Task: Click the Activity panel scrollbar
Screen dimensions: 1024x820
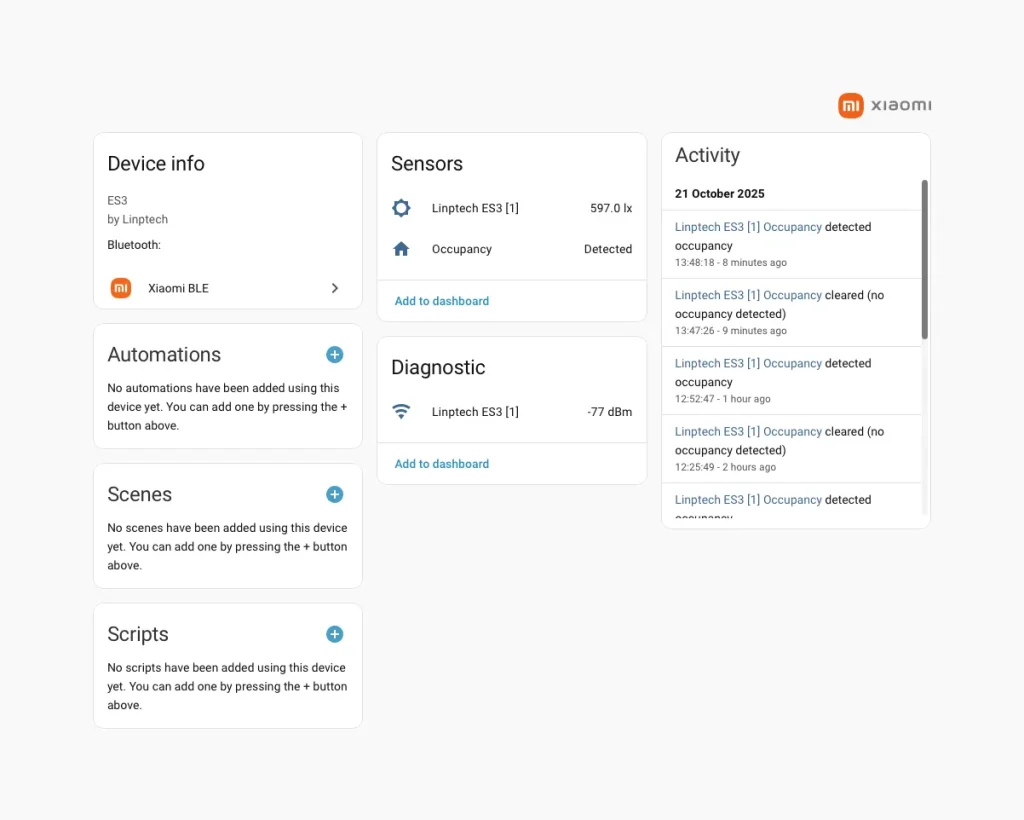Action: tap(924, 260)
